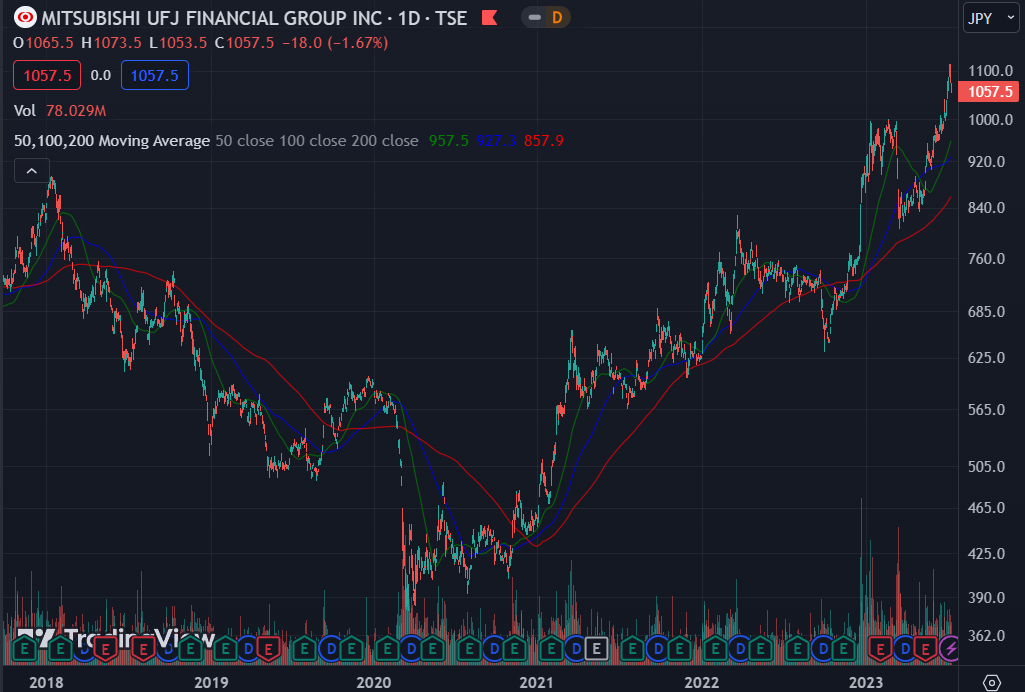Click the 1000.0 price axis label
The image size is (1025, 692).
990,120
